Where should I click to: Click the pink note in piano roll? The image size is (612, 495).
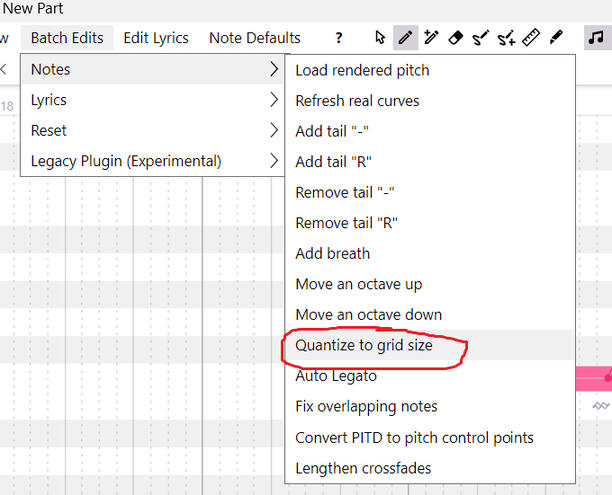click(x=594, y=378)
